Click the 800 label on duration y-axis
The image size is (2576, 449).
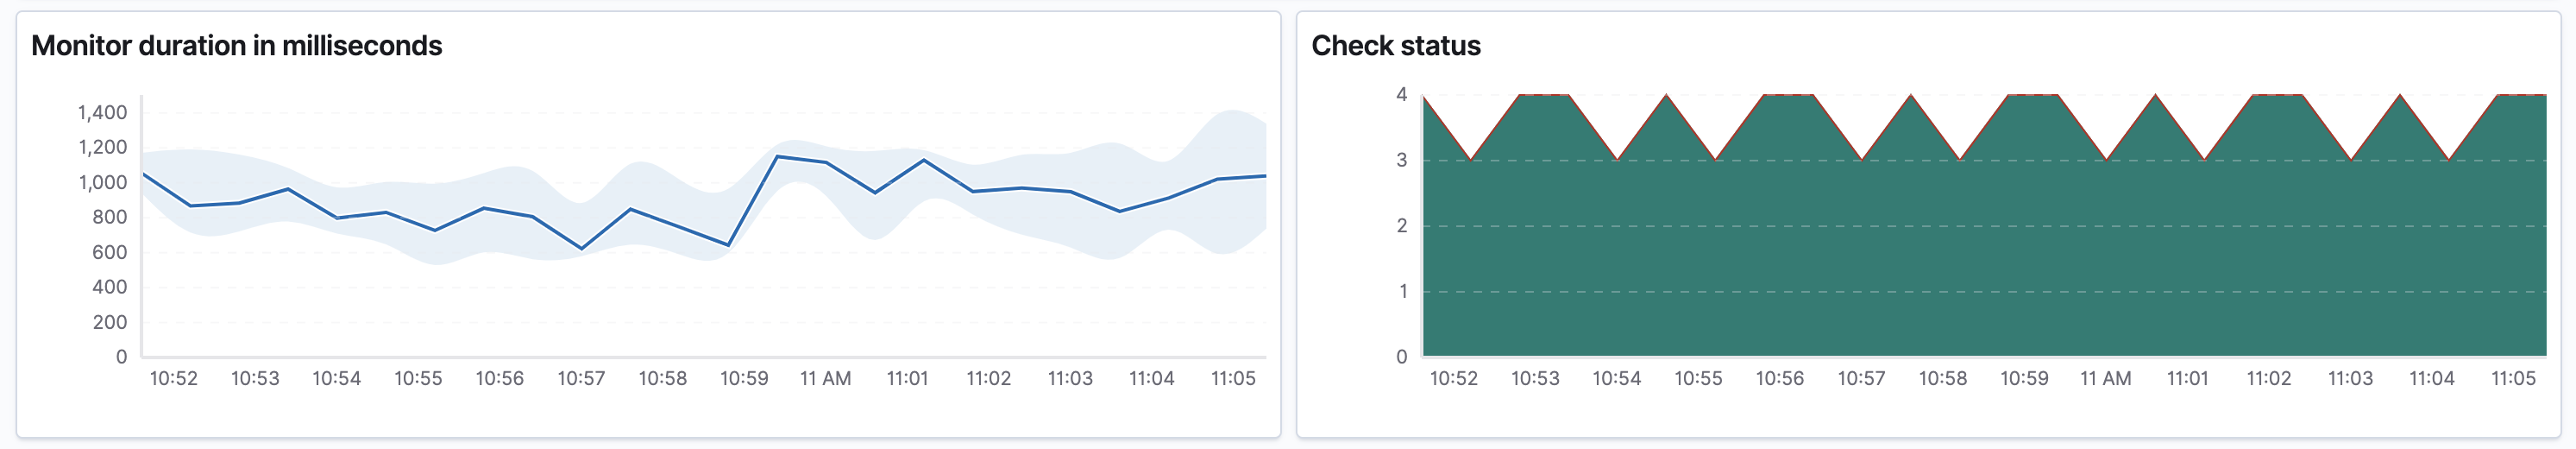[x=109, y=217]
